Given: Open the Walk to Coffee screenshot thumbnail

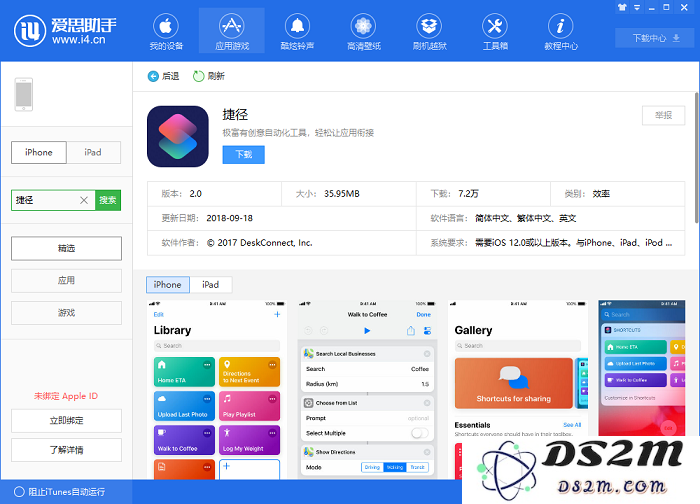Looking at the screenshot, I should click(x=367, y=390).
